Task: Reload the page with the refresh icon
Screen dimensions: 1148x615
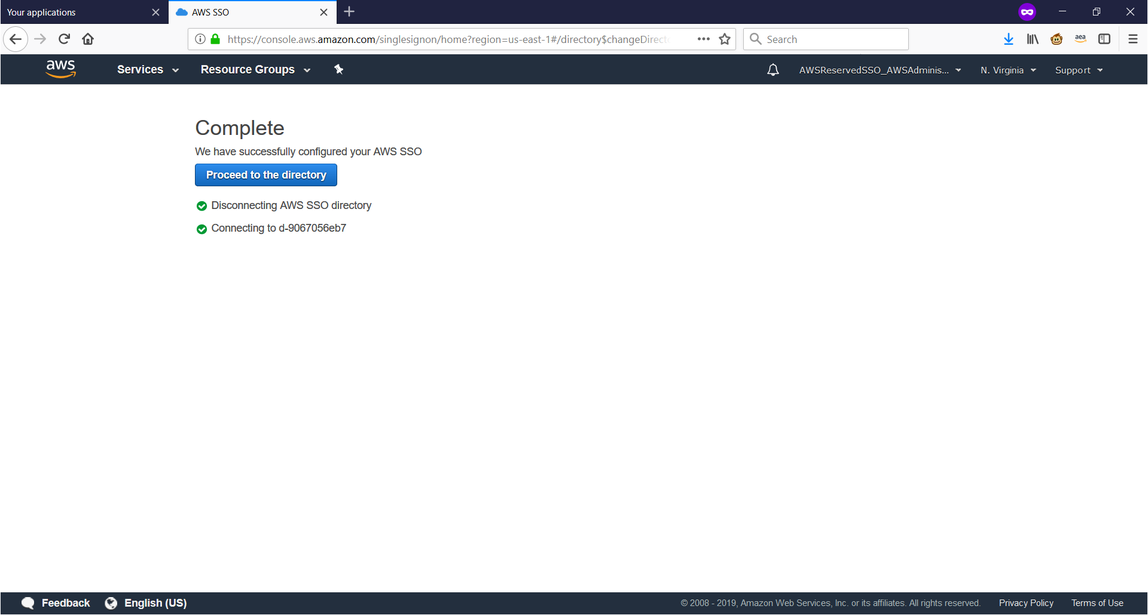Action: [64, 40]
